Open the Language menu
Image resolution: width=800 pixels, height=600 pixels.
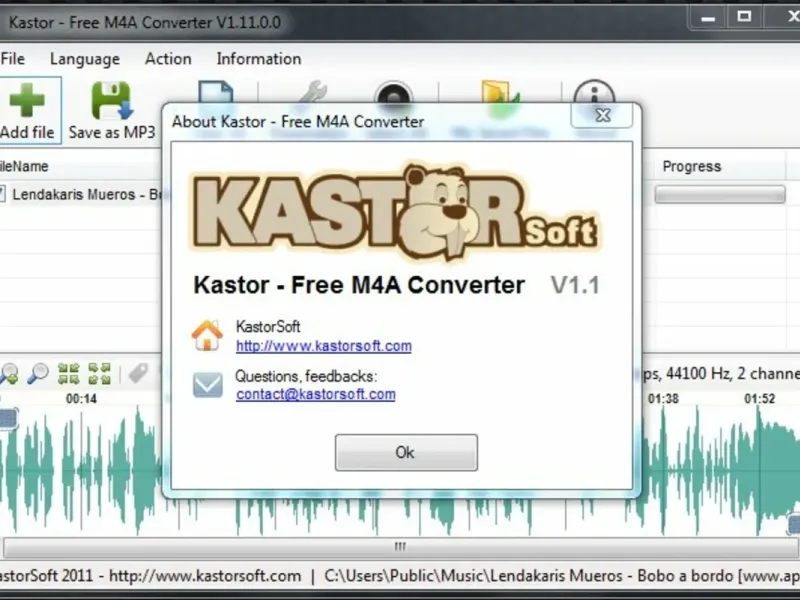click(85, 59)
